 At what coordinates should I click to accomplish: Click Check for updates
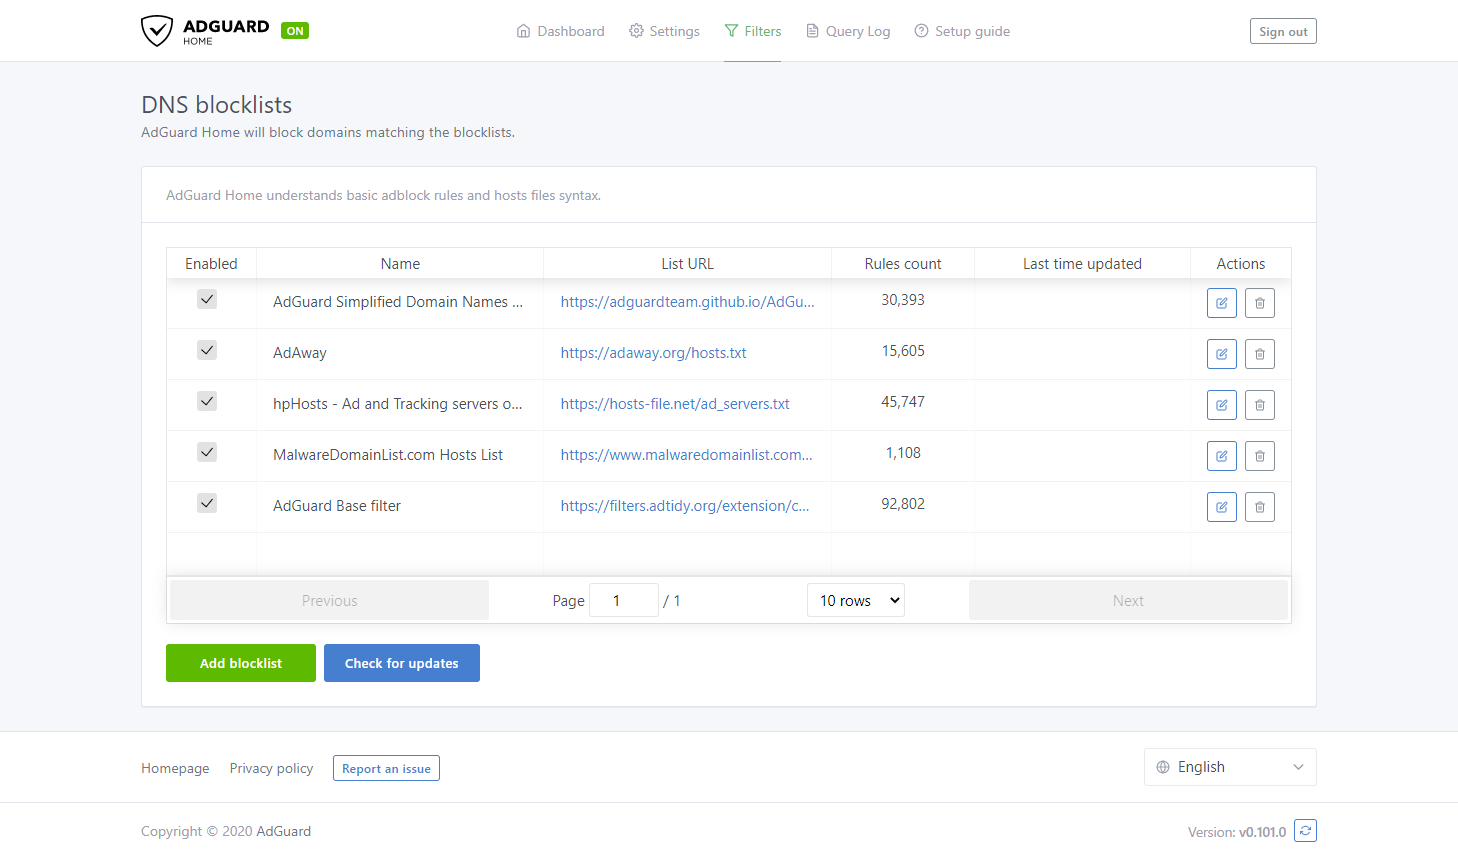point(402,663)
